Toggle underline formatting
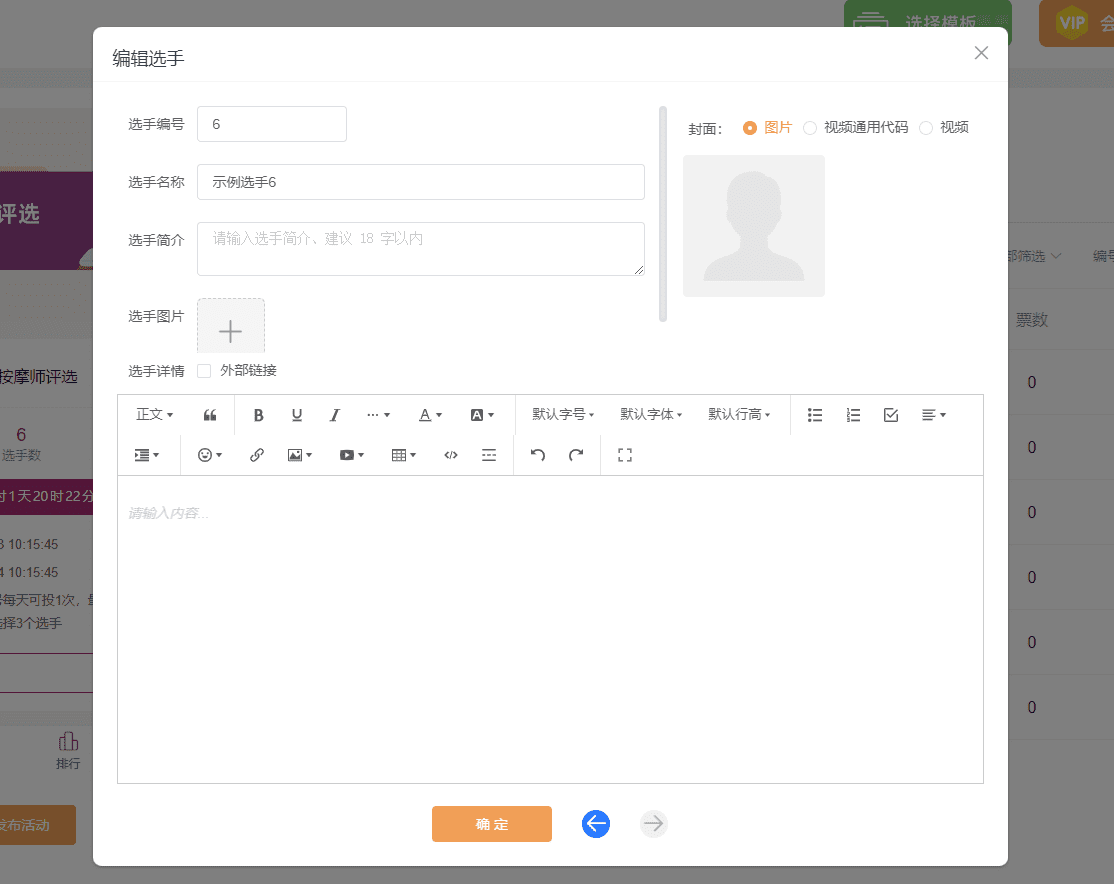The image size is (1114, 884). (x=296, y=414)
